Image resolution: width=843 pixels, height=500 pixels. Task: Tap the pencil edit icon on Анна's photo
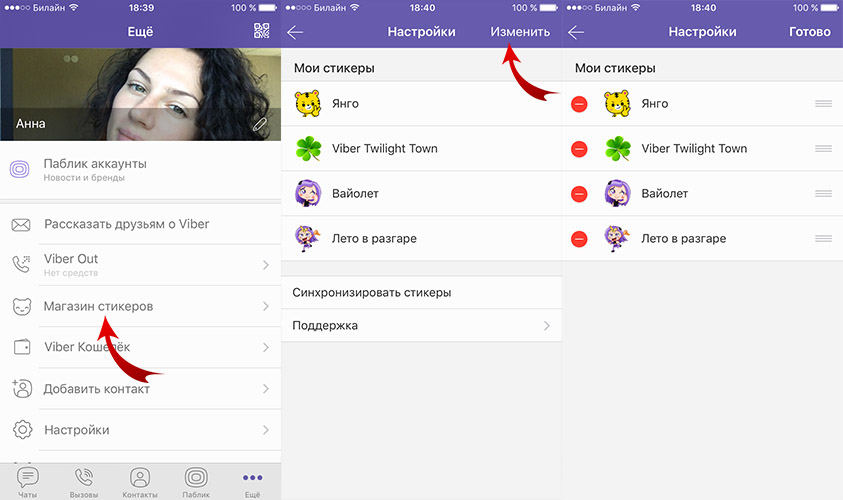click(x=260, y=124)
